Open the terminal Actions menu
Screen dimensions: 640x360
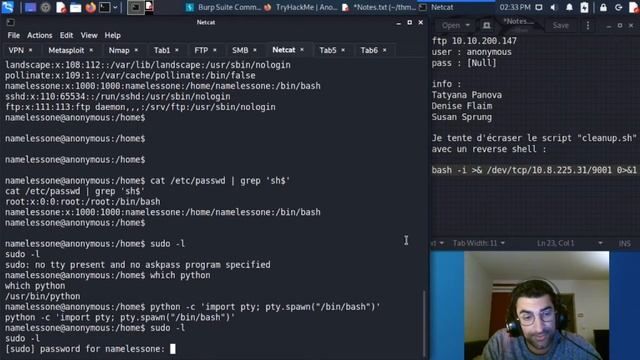click(x=40, y=36)
